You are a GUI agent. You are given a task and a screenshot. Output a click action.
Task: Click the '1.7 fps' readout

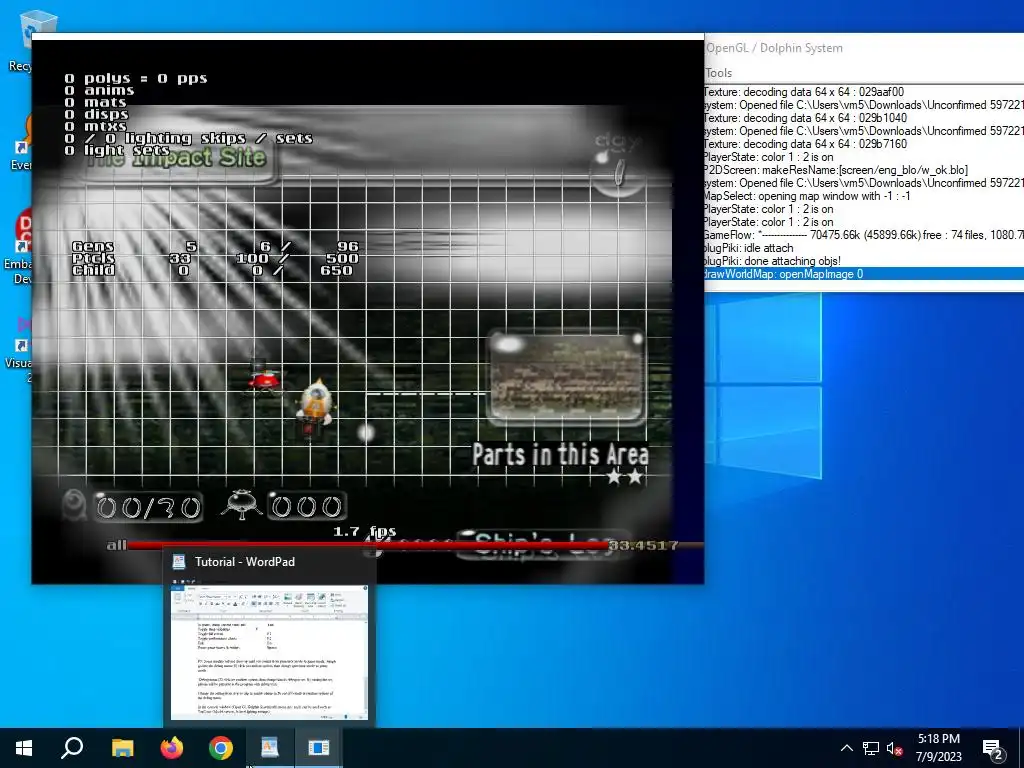(364, 532)
